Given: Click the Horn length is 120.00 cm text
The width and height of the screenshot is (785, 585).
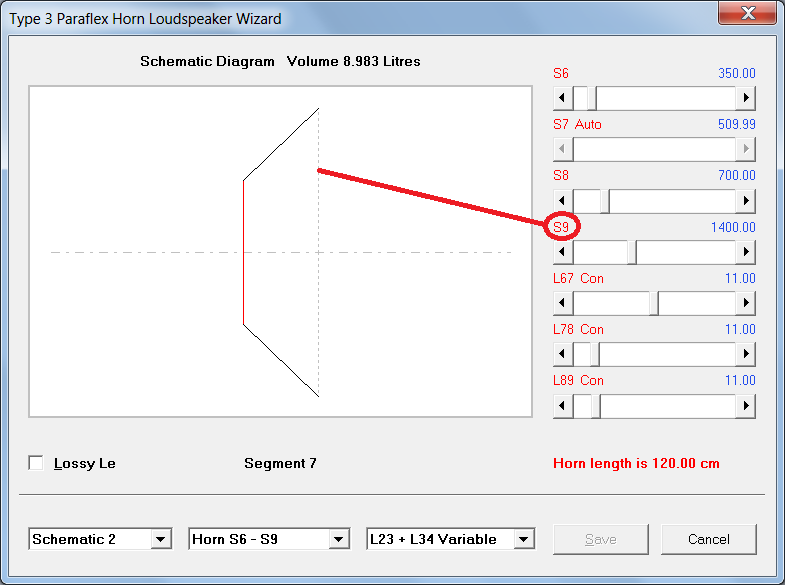Looking at the screenshot, I should 636,463.
